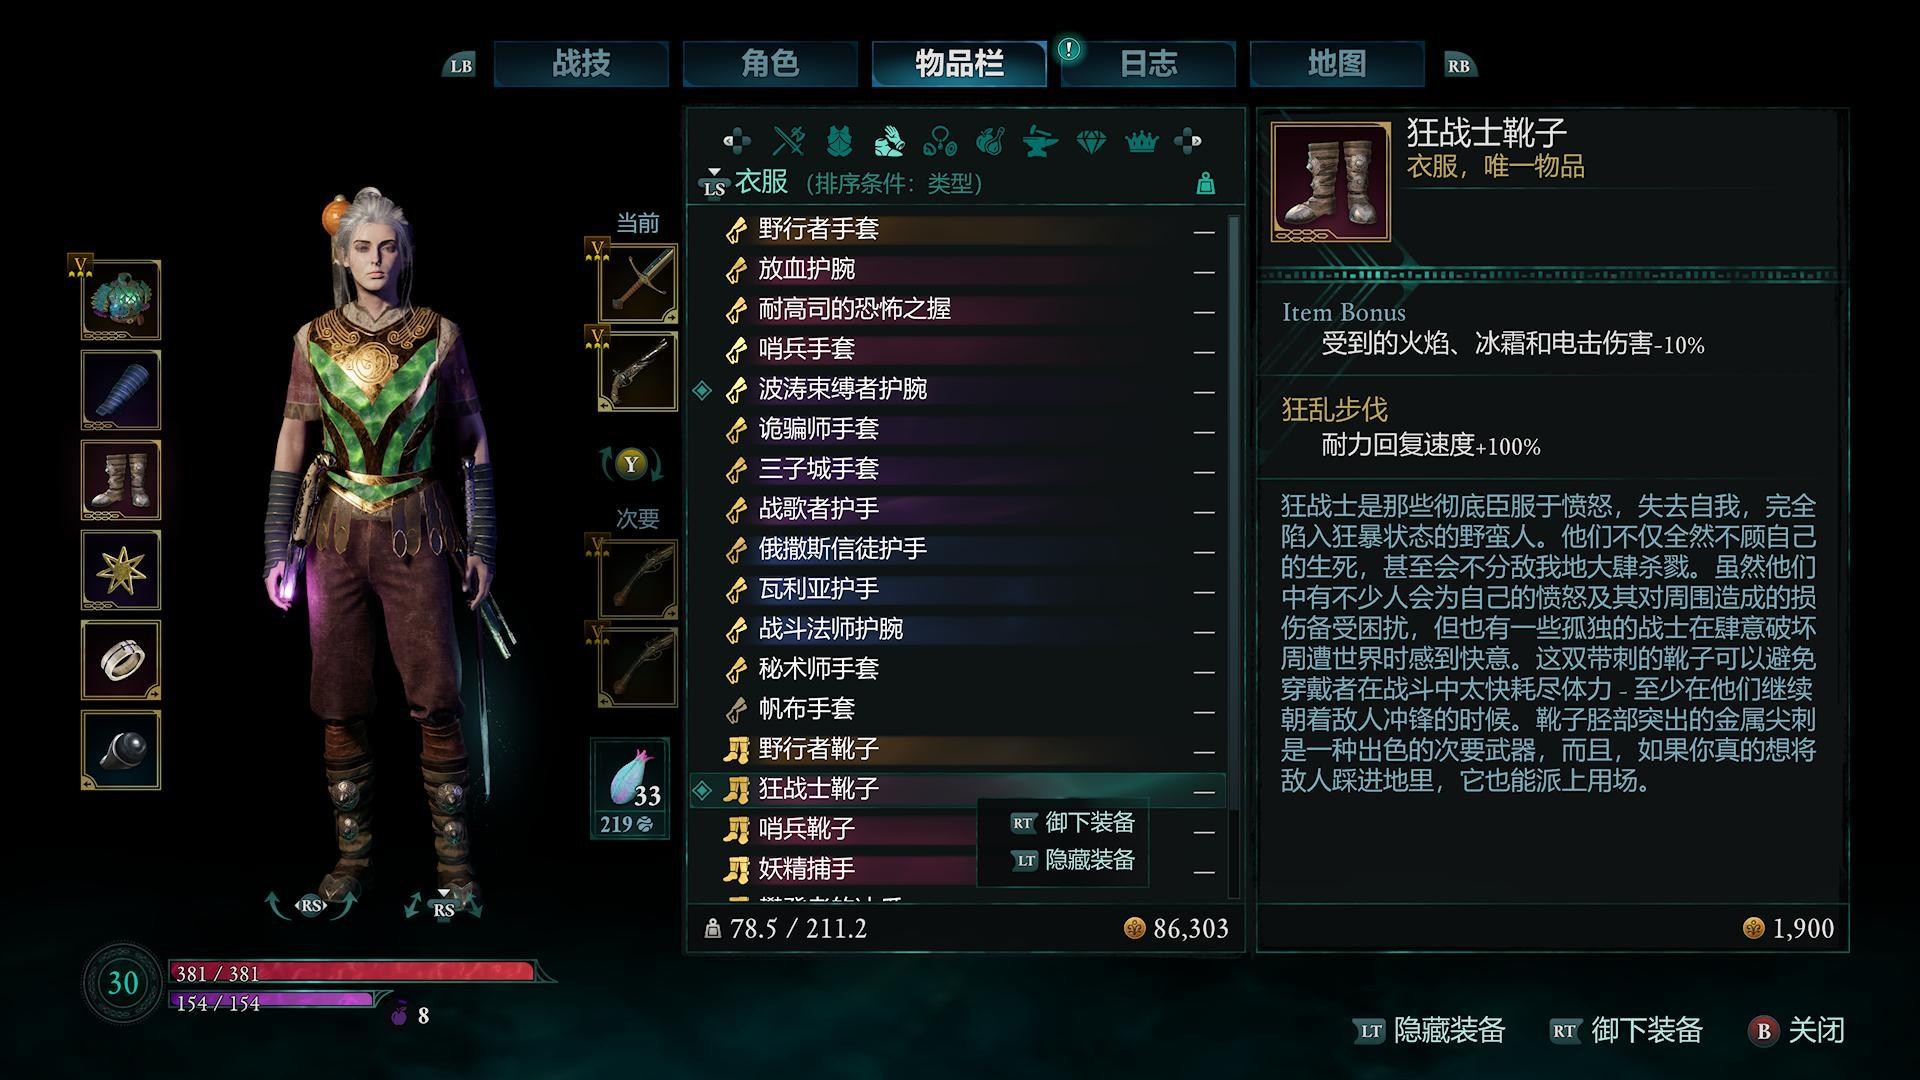
Task: Open sort options via 衣服 LS dropdown
Action: pos(746,183)
